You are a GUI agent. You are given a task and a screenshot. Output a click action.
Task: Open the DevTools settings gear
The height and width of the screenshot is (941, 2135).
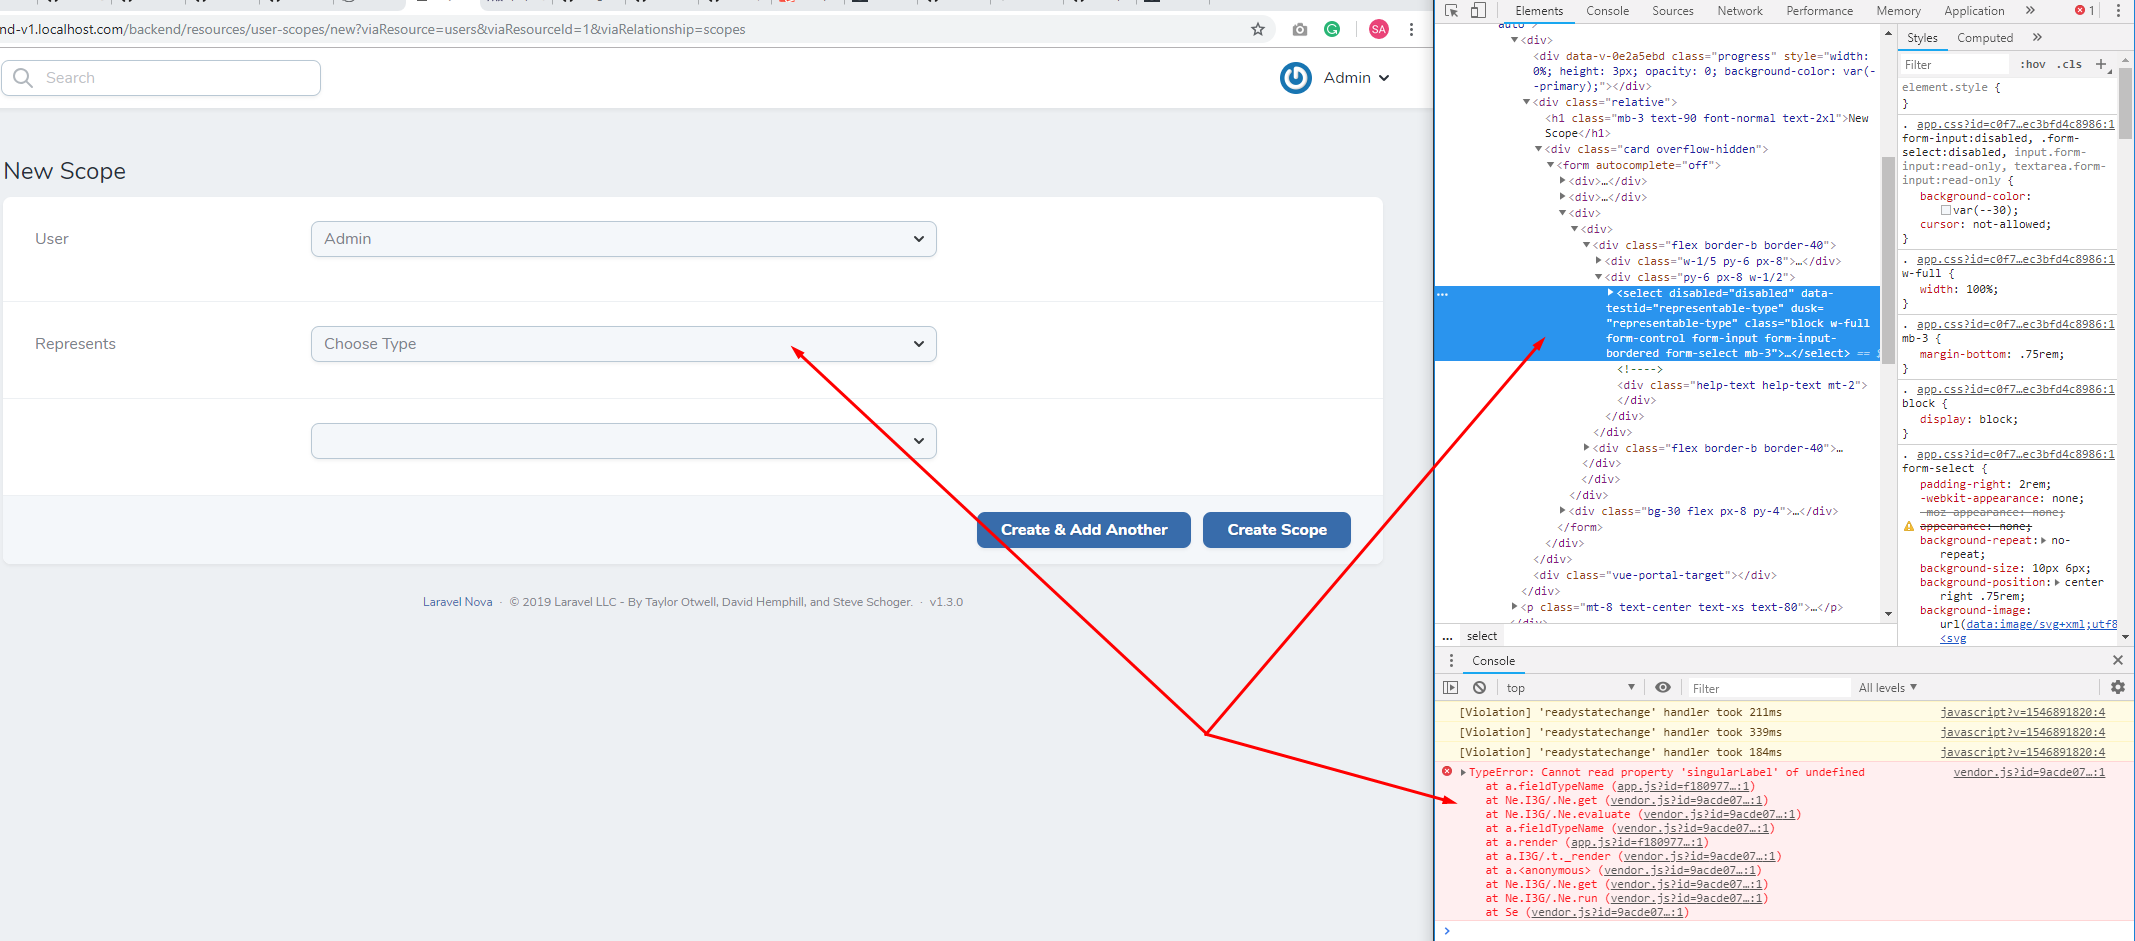pos(2118,687)
